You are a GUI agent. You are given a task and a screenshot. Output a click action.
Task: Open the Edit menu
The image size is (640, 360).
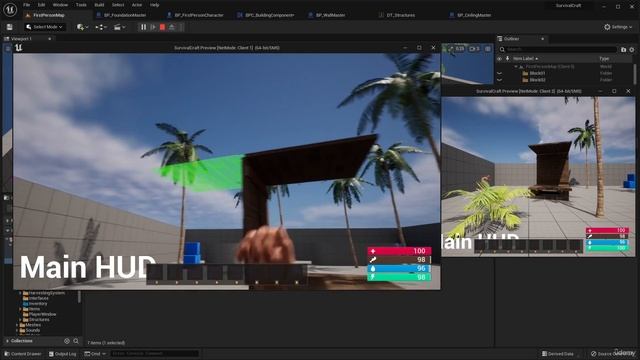(x=41, y=5)
